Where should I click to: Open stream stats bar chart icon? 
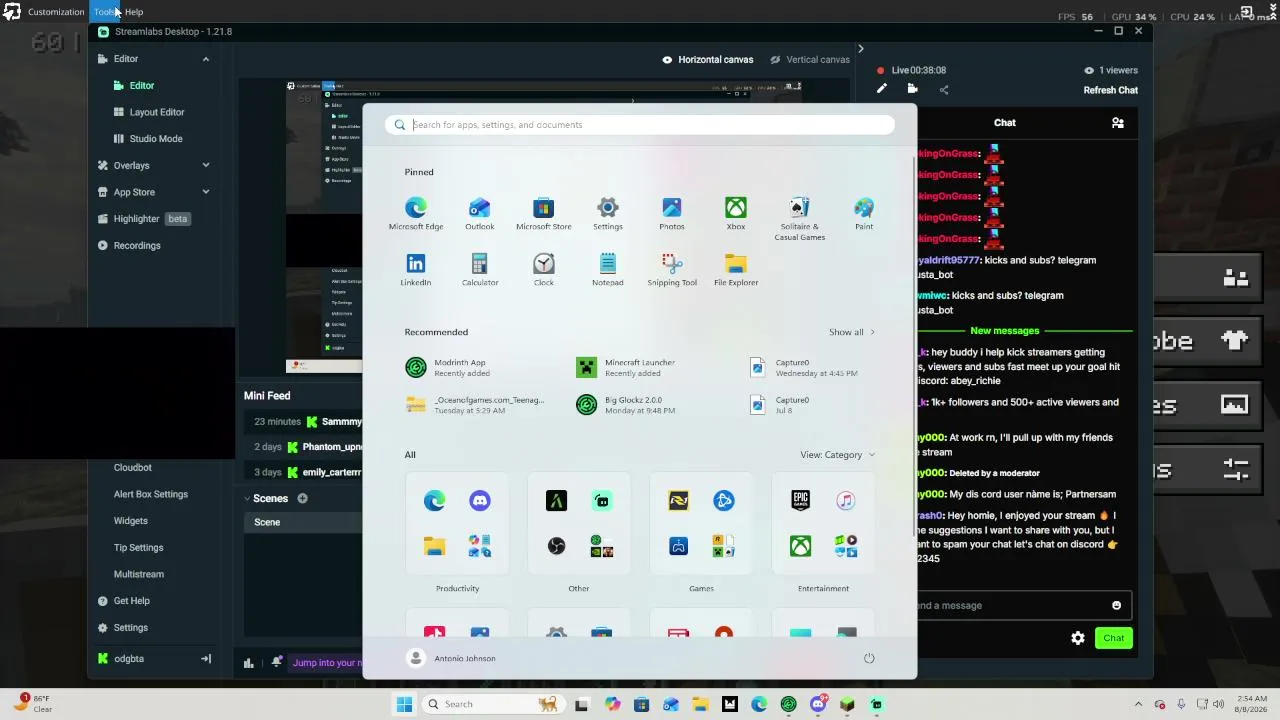(249, 662)
